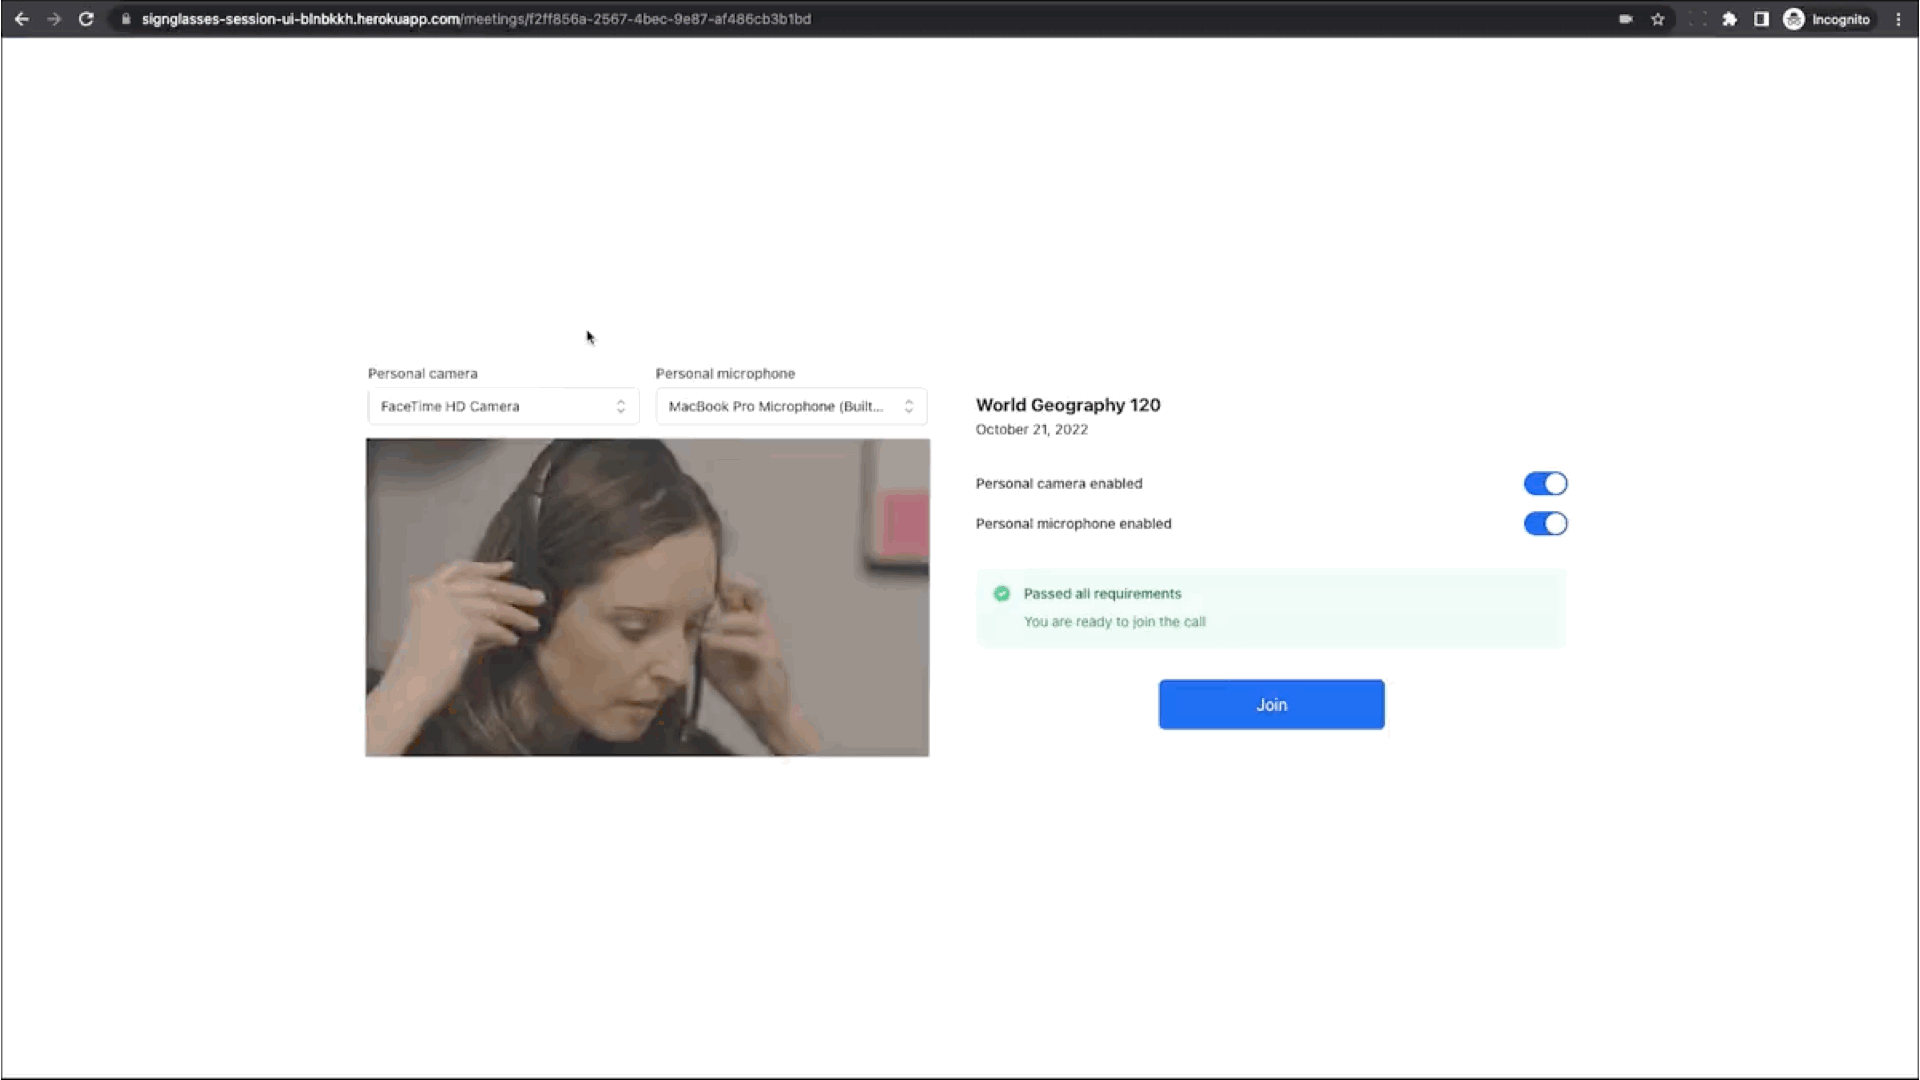Open Chrome three-dot menu
The image size is (1920, 1080).
point(1898,19)
